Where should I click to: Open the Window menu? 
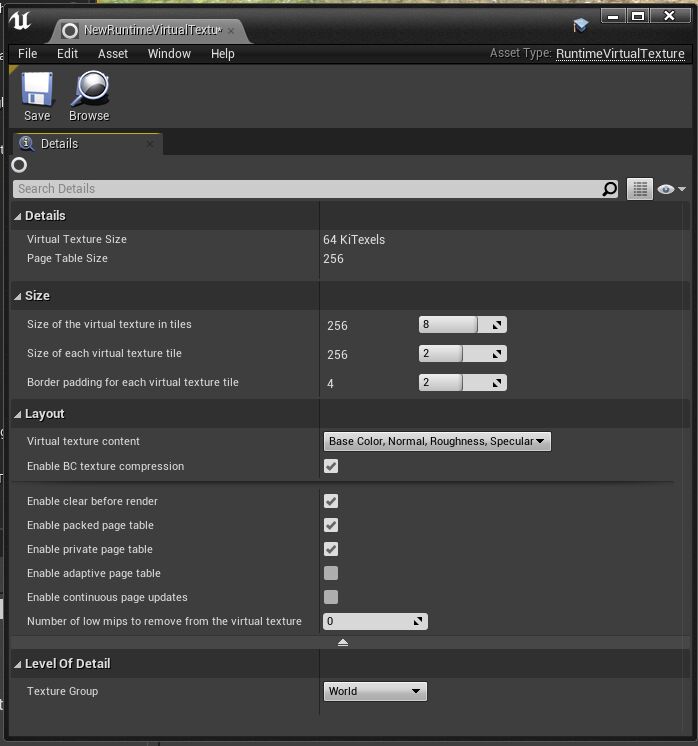[x=169, y=54]
